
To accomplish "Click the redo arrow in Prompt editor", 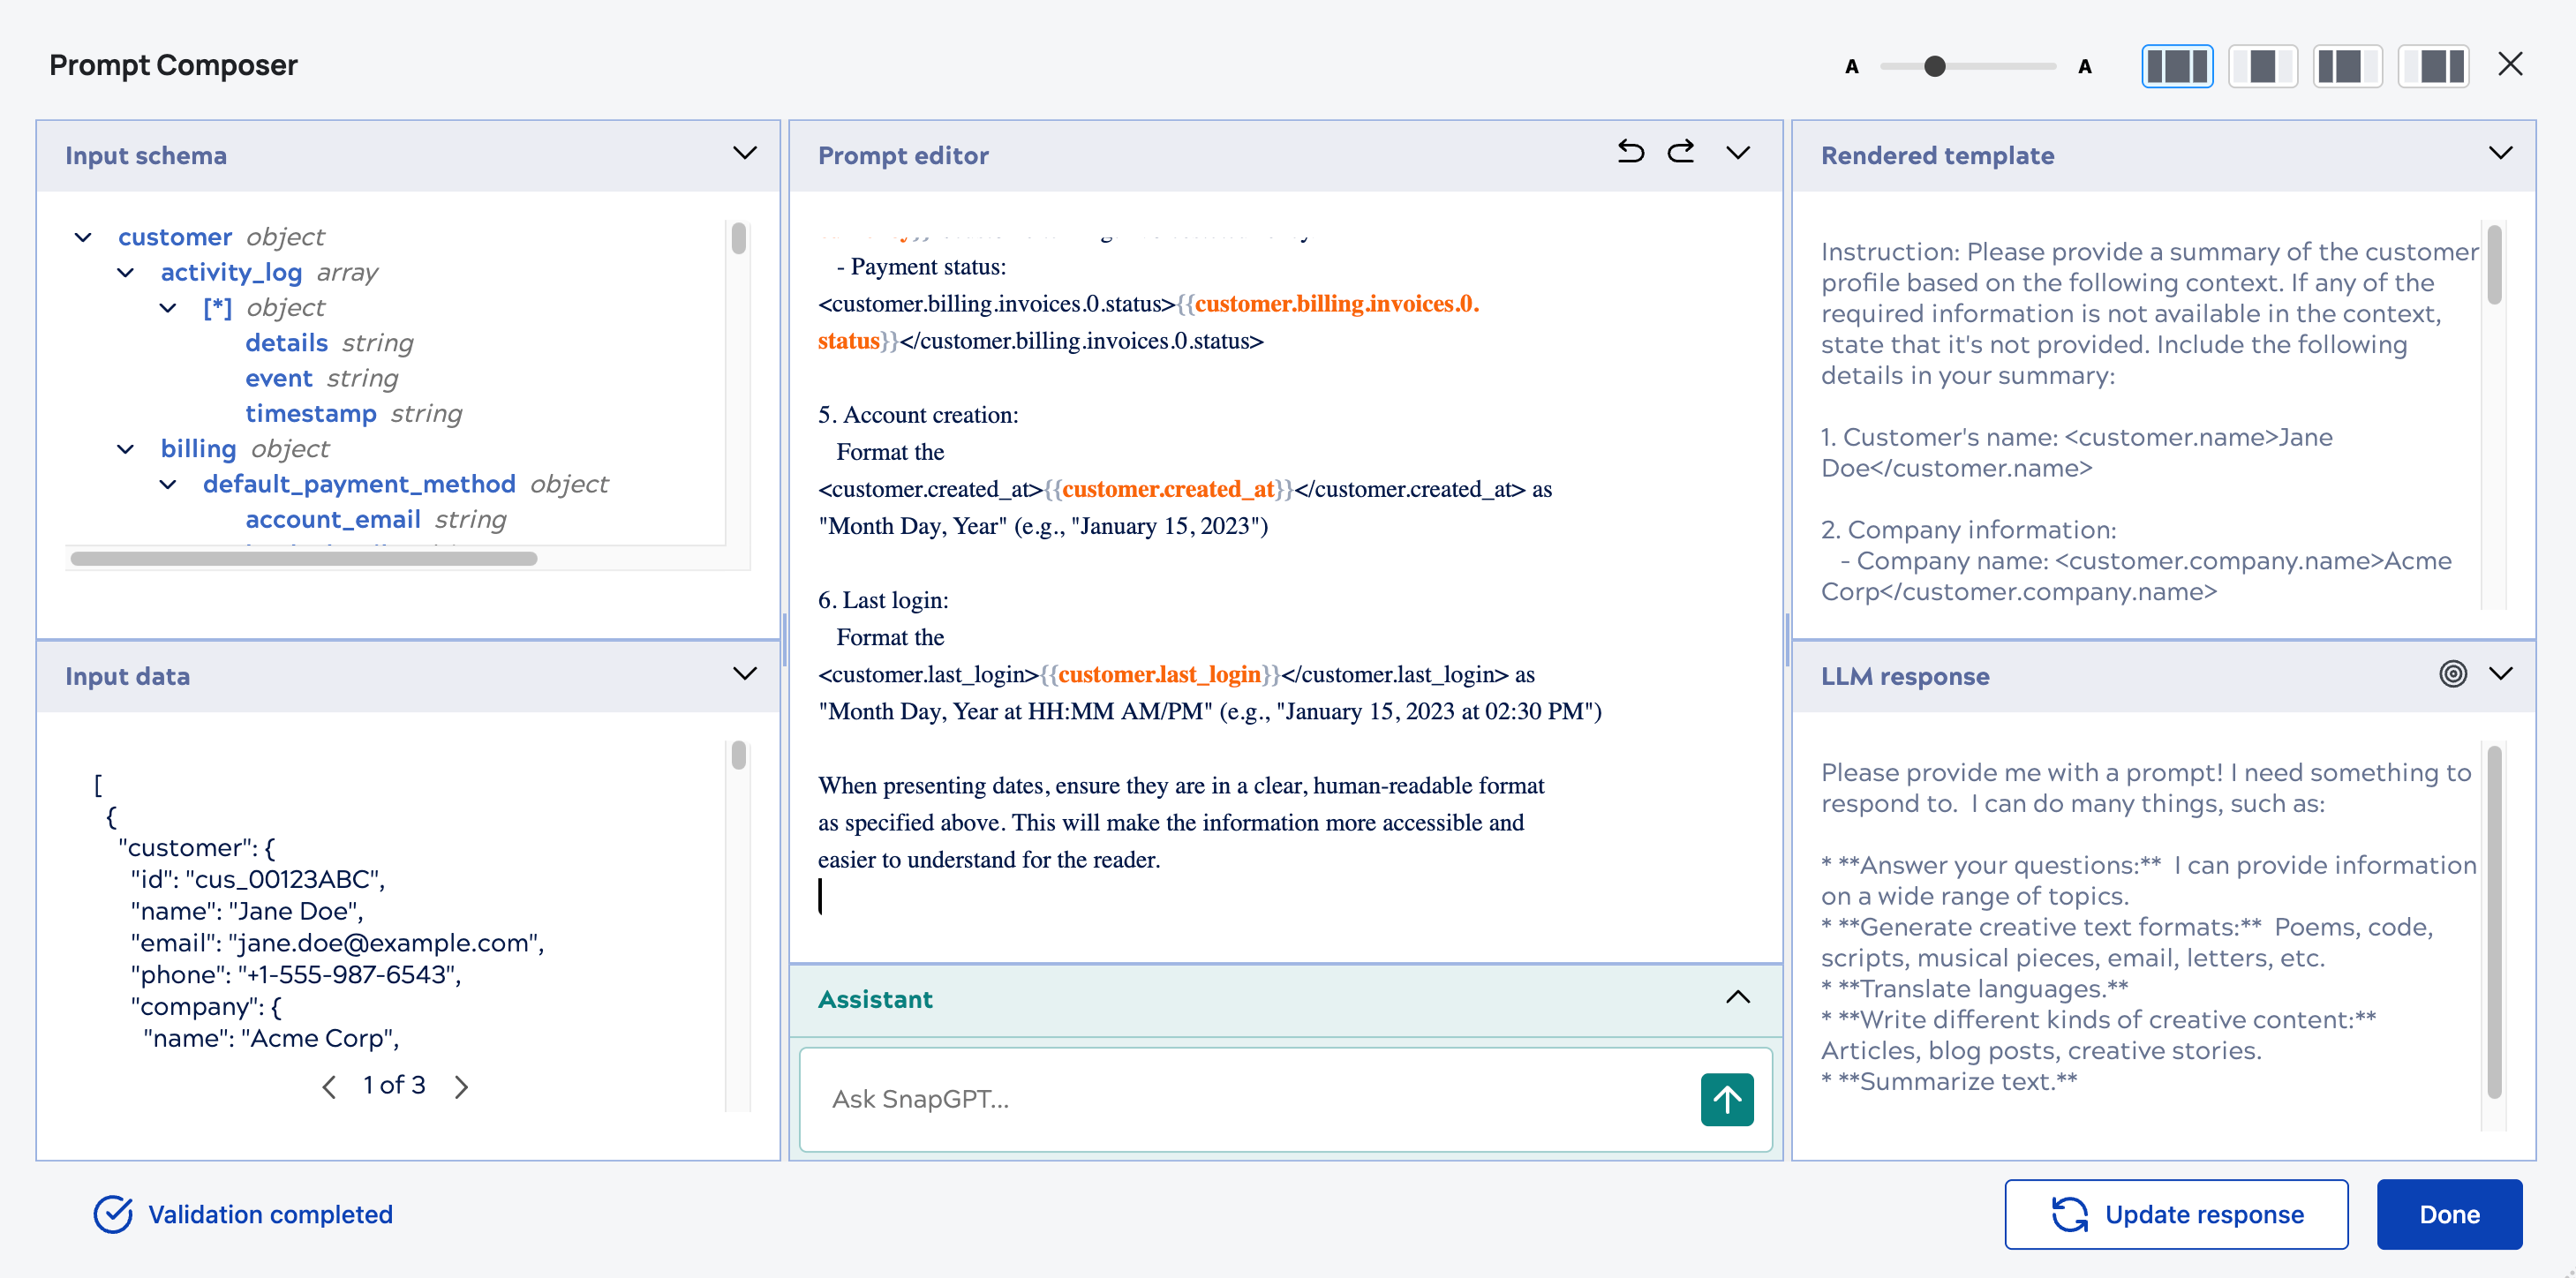I will (x=1681, y=152).
